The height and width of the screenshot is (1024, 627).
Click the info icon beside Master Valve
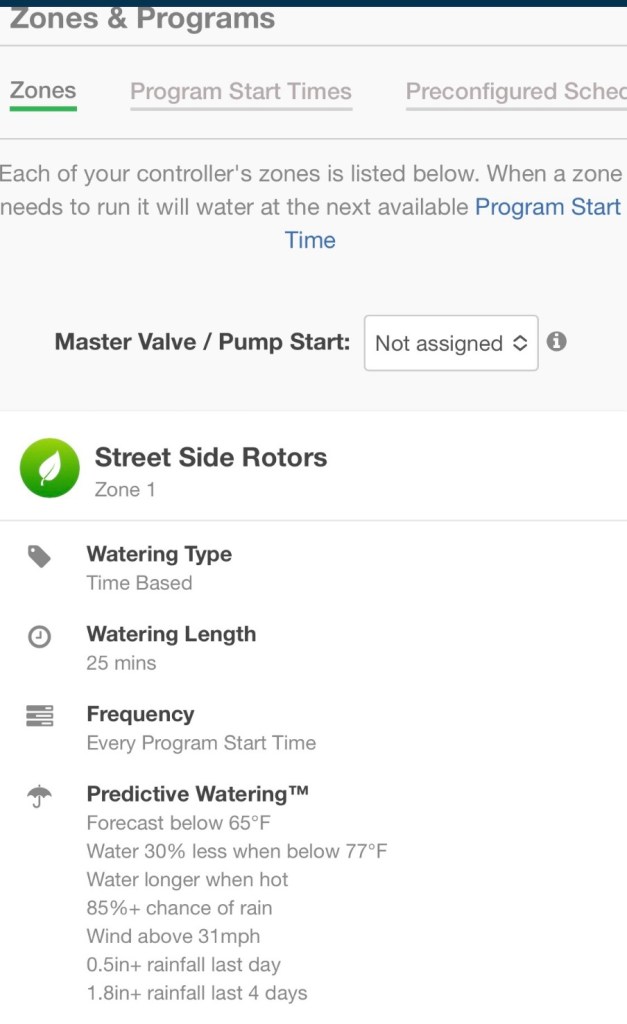(557, 342)
